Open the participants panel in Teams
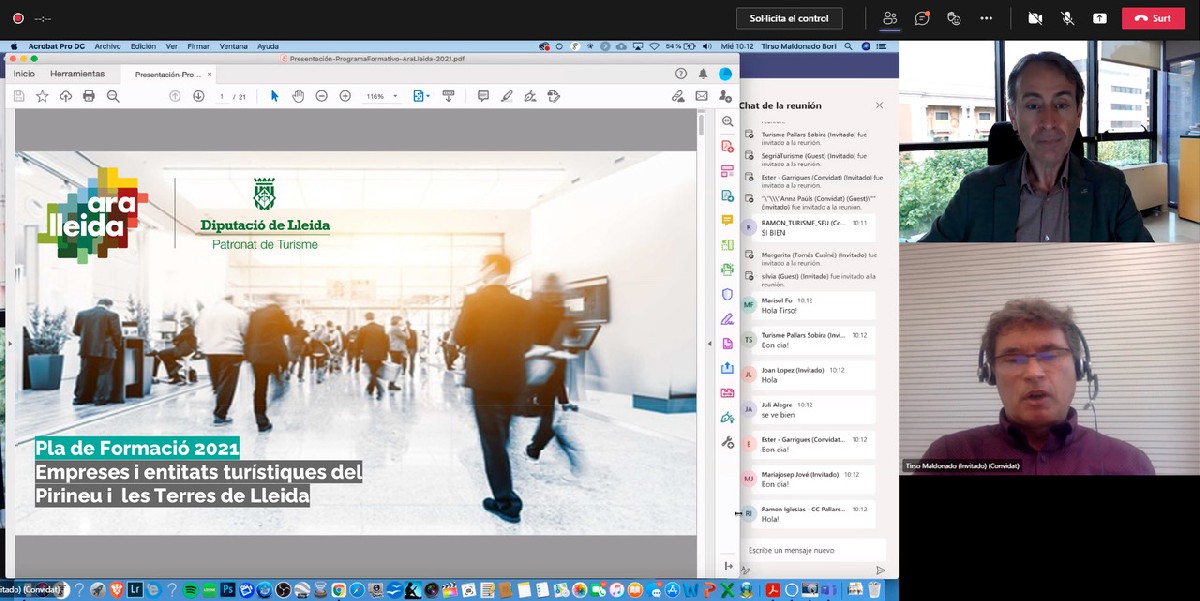This screenshot has width=1200, height=601. click(890, 18)
